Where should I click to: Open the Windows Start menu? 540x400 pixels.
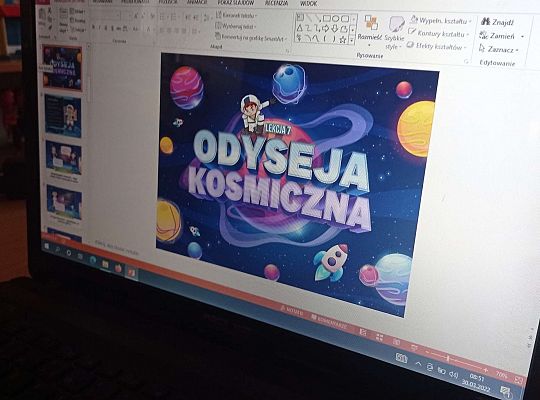click(x=47, y=246)
